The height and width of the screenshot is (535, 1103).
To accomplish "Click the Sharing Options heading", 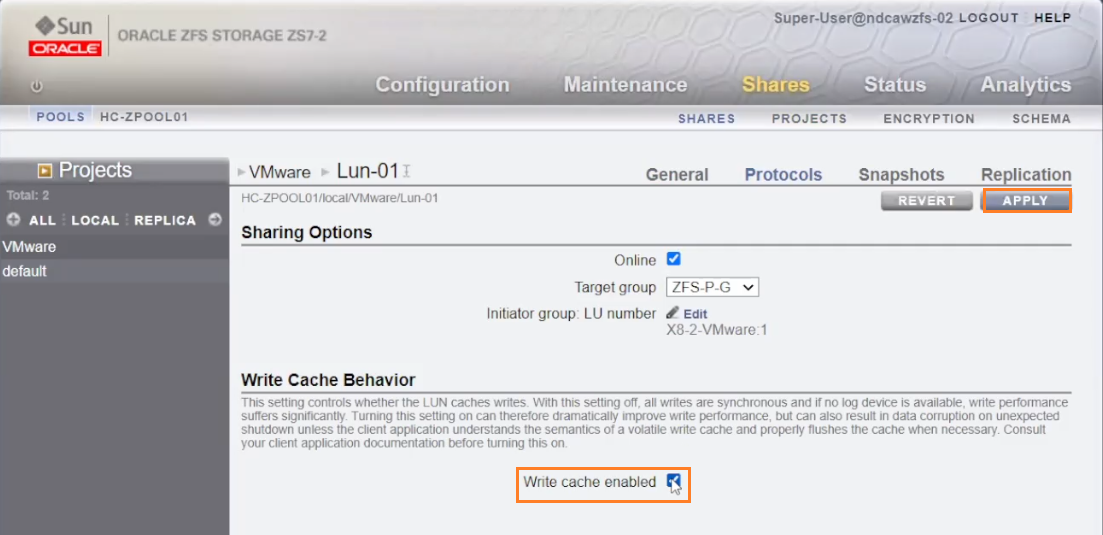I will [307, 232].
